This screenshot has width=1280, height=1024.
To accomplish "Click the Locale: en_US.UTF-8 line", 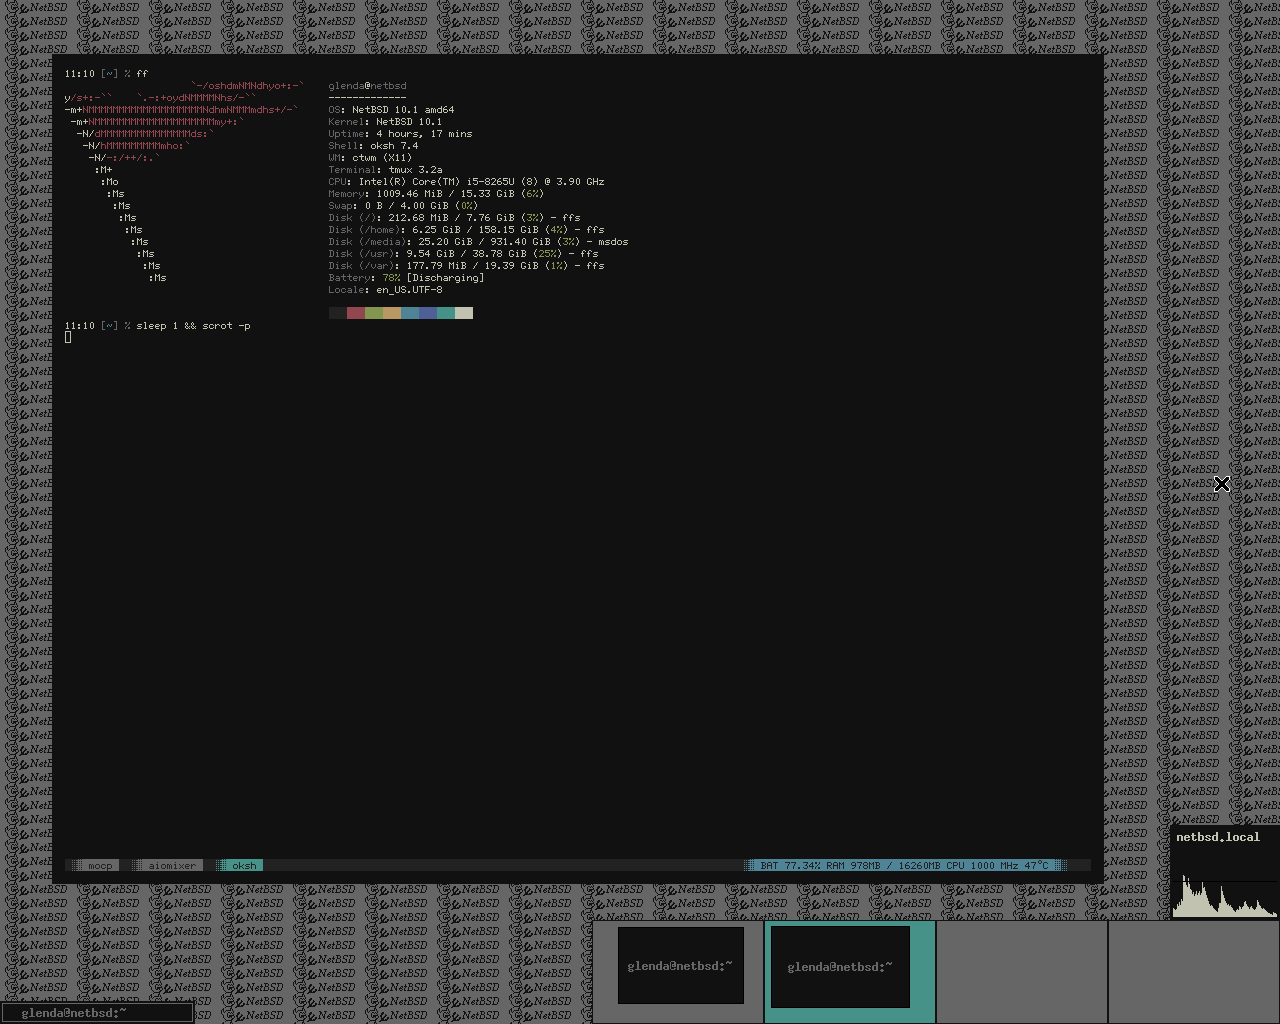I will coord(385,290).
